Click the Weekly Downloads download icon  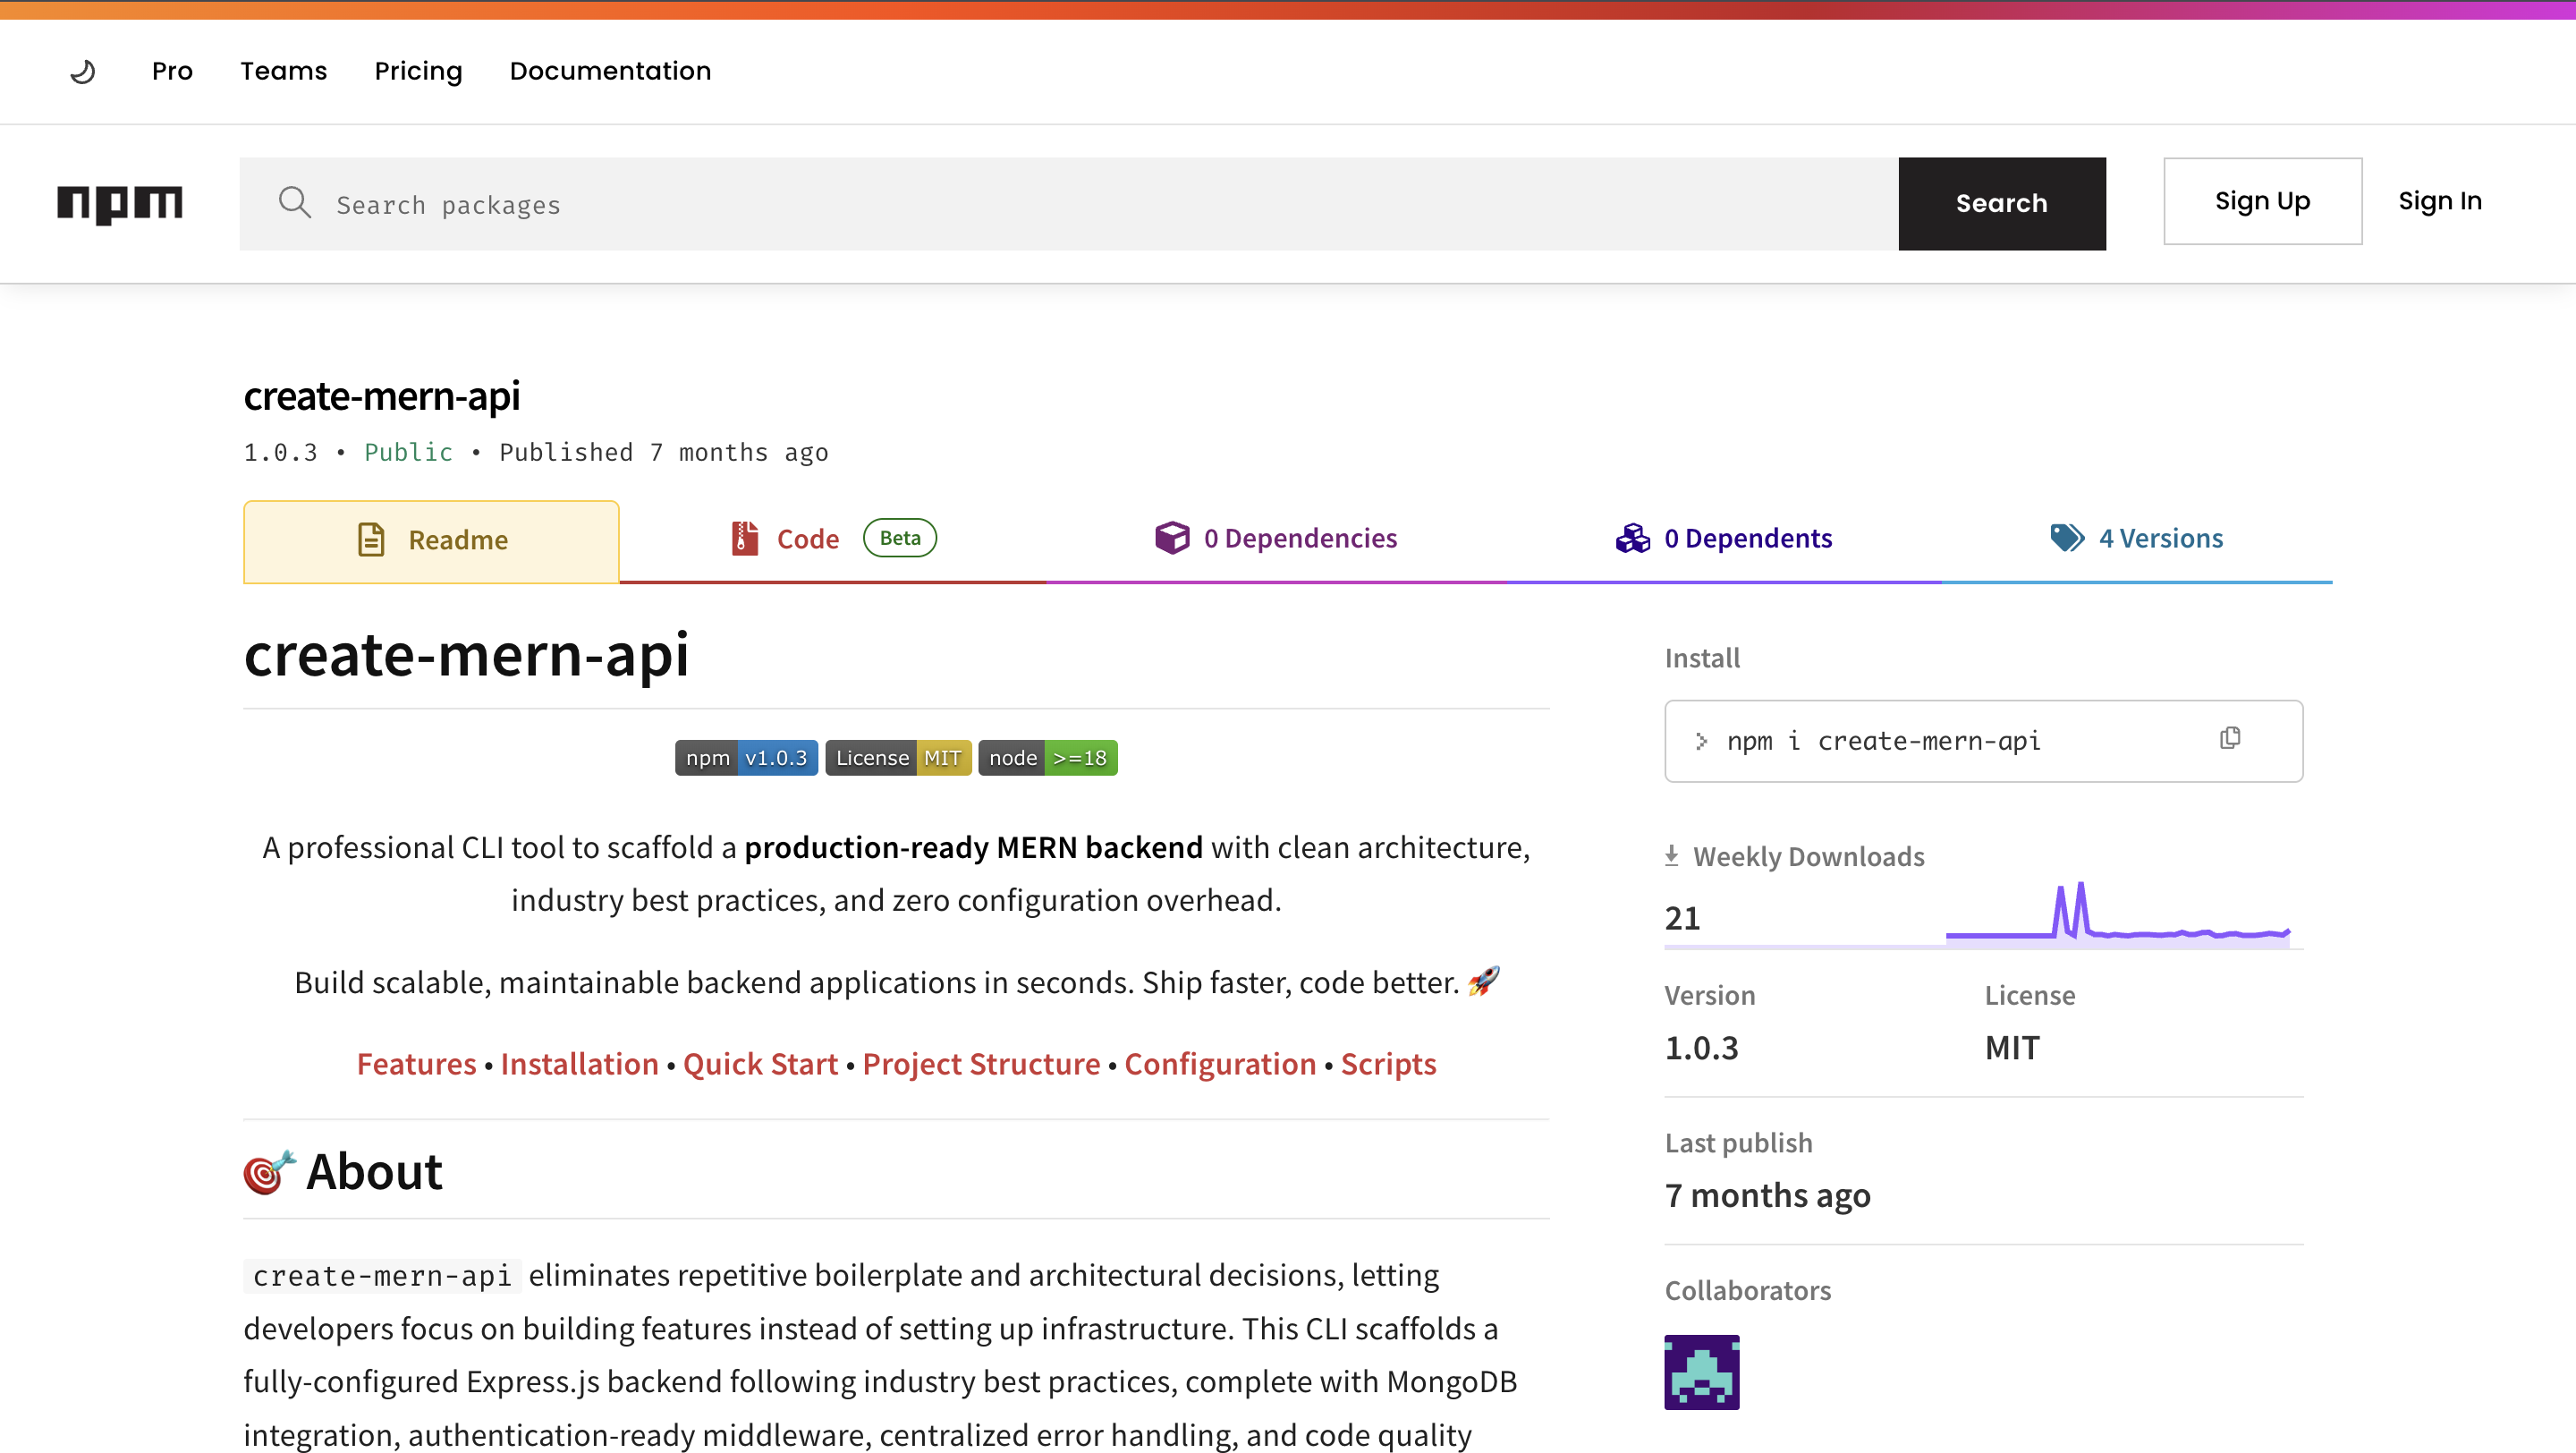(1671, 856)
